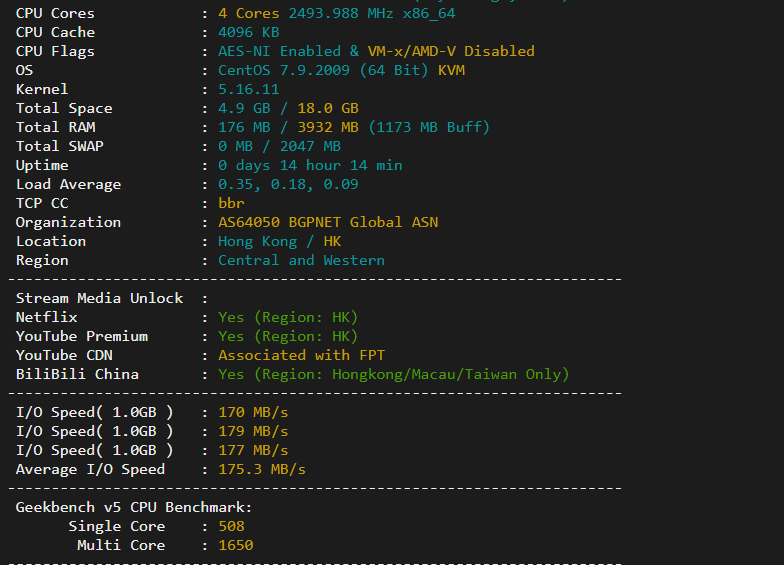The image size is (784, 565).
Task: Click the Total RAM value 176 MB / 3932 MB
Action: (288, 128)
